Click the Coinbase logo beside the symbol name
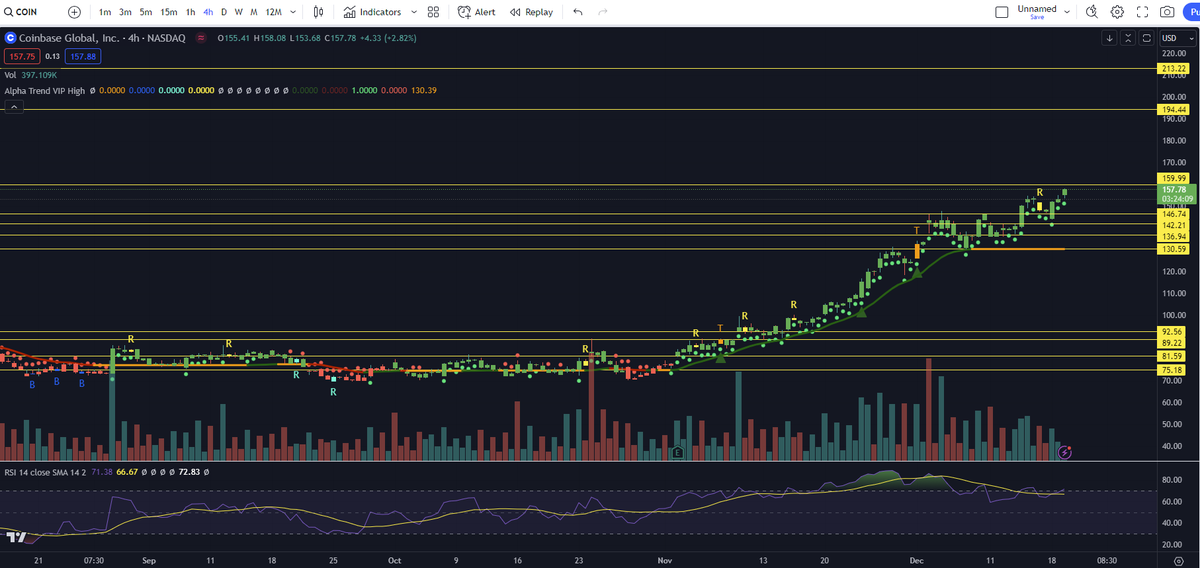The height and width of the screenshot is (568, 1200). pos(10,38)
